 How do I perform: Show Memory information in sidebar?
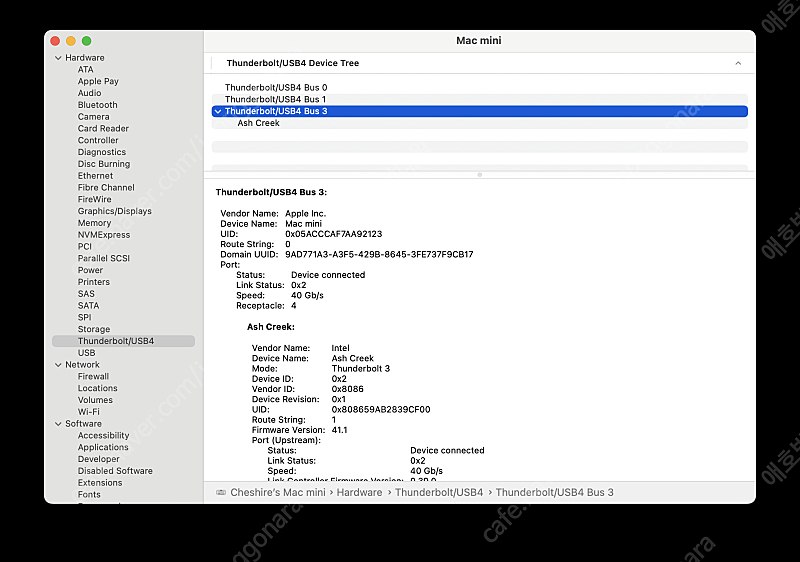94,223
